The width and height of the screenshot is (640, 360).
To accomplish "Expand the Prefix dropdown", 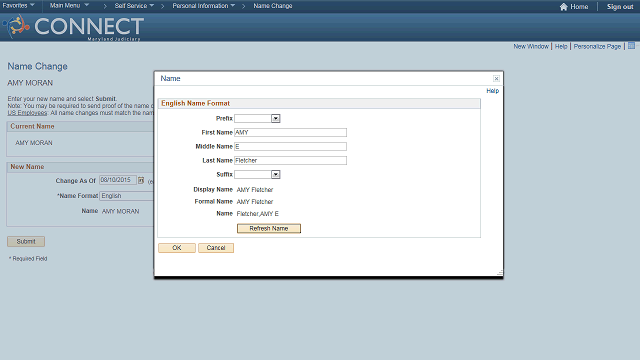I will pos(276,118).
